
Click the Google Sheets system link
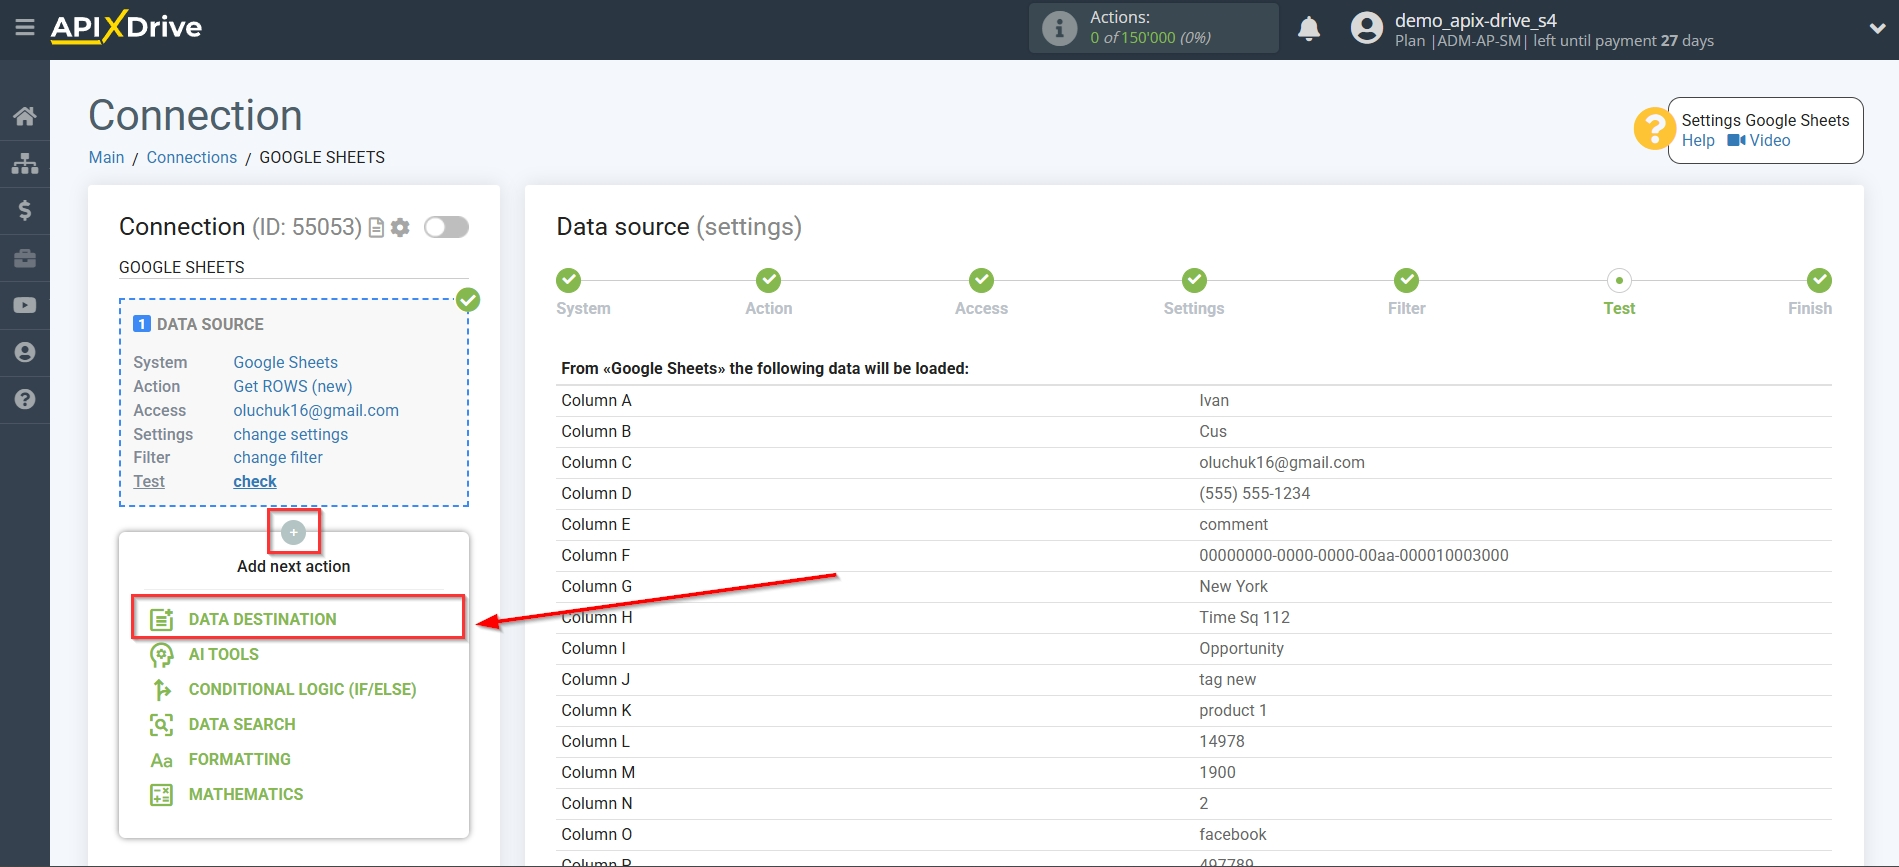click(x=286, y=363)
